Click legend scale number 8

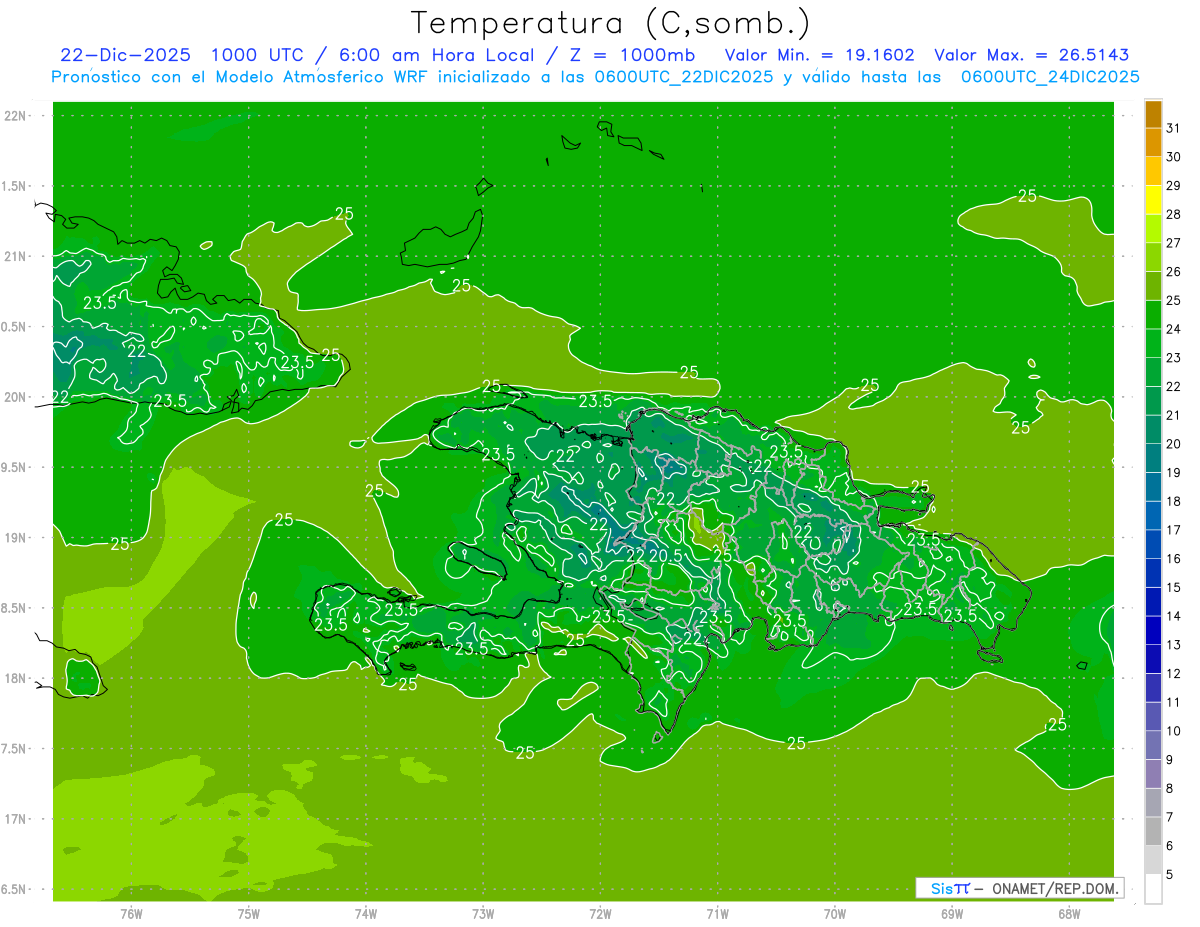pos(1170,789)
